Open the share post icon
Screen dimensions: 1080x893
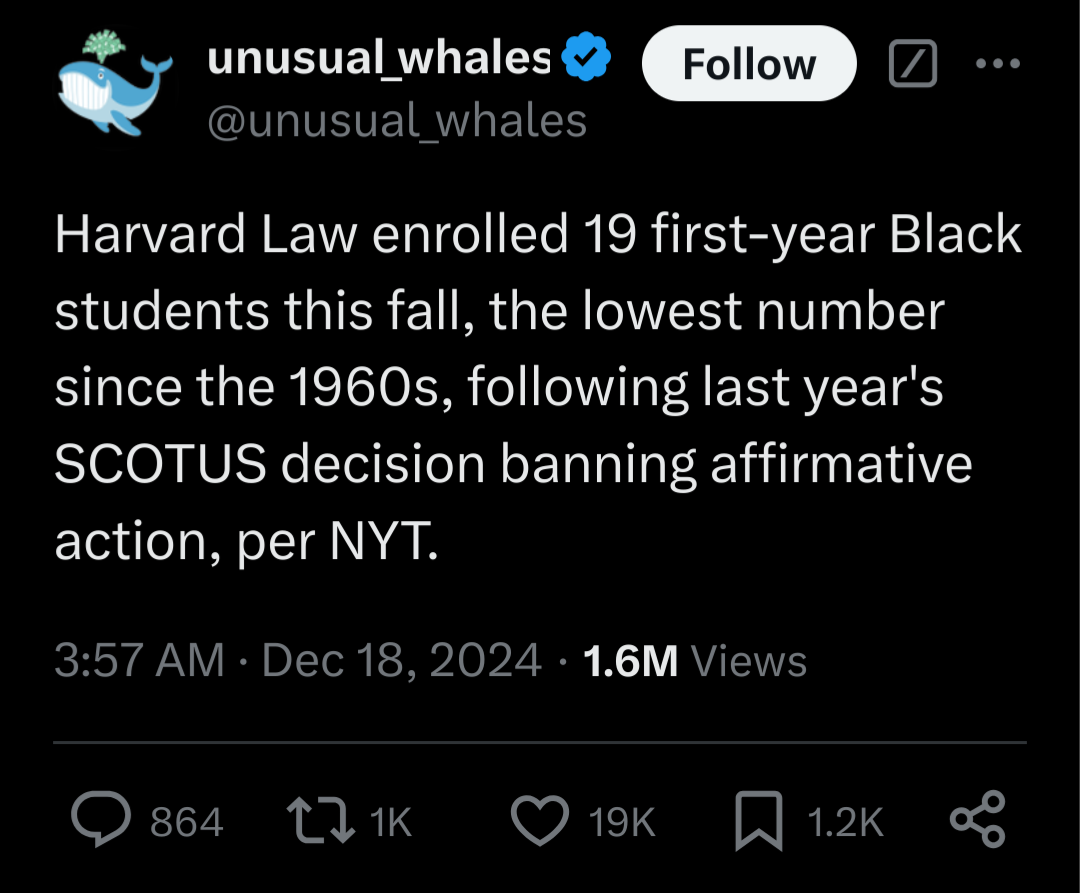click(x=976, y=820)
